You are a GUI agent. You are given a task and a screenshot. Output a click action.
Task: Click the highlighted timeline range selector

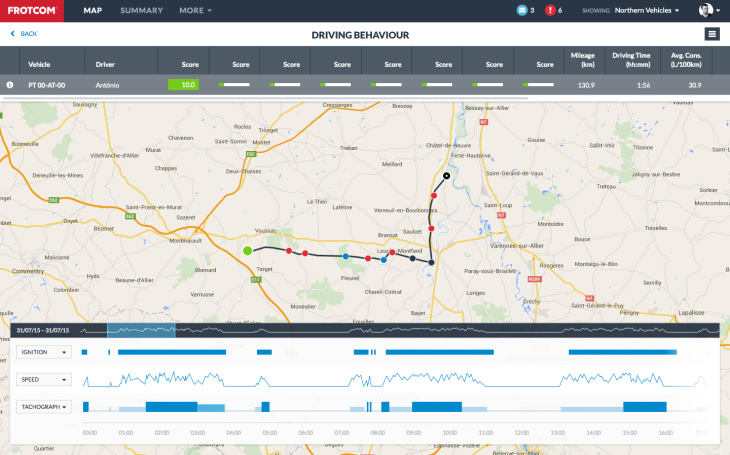tap(141, 330)
